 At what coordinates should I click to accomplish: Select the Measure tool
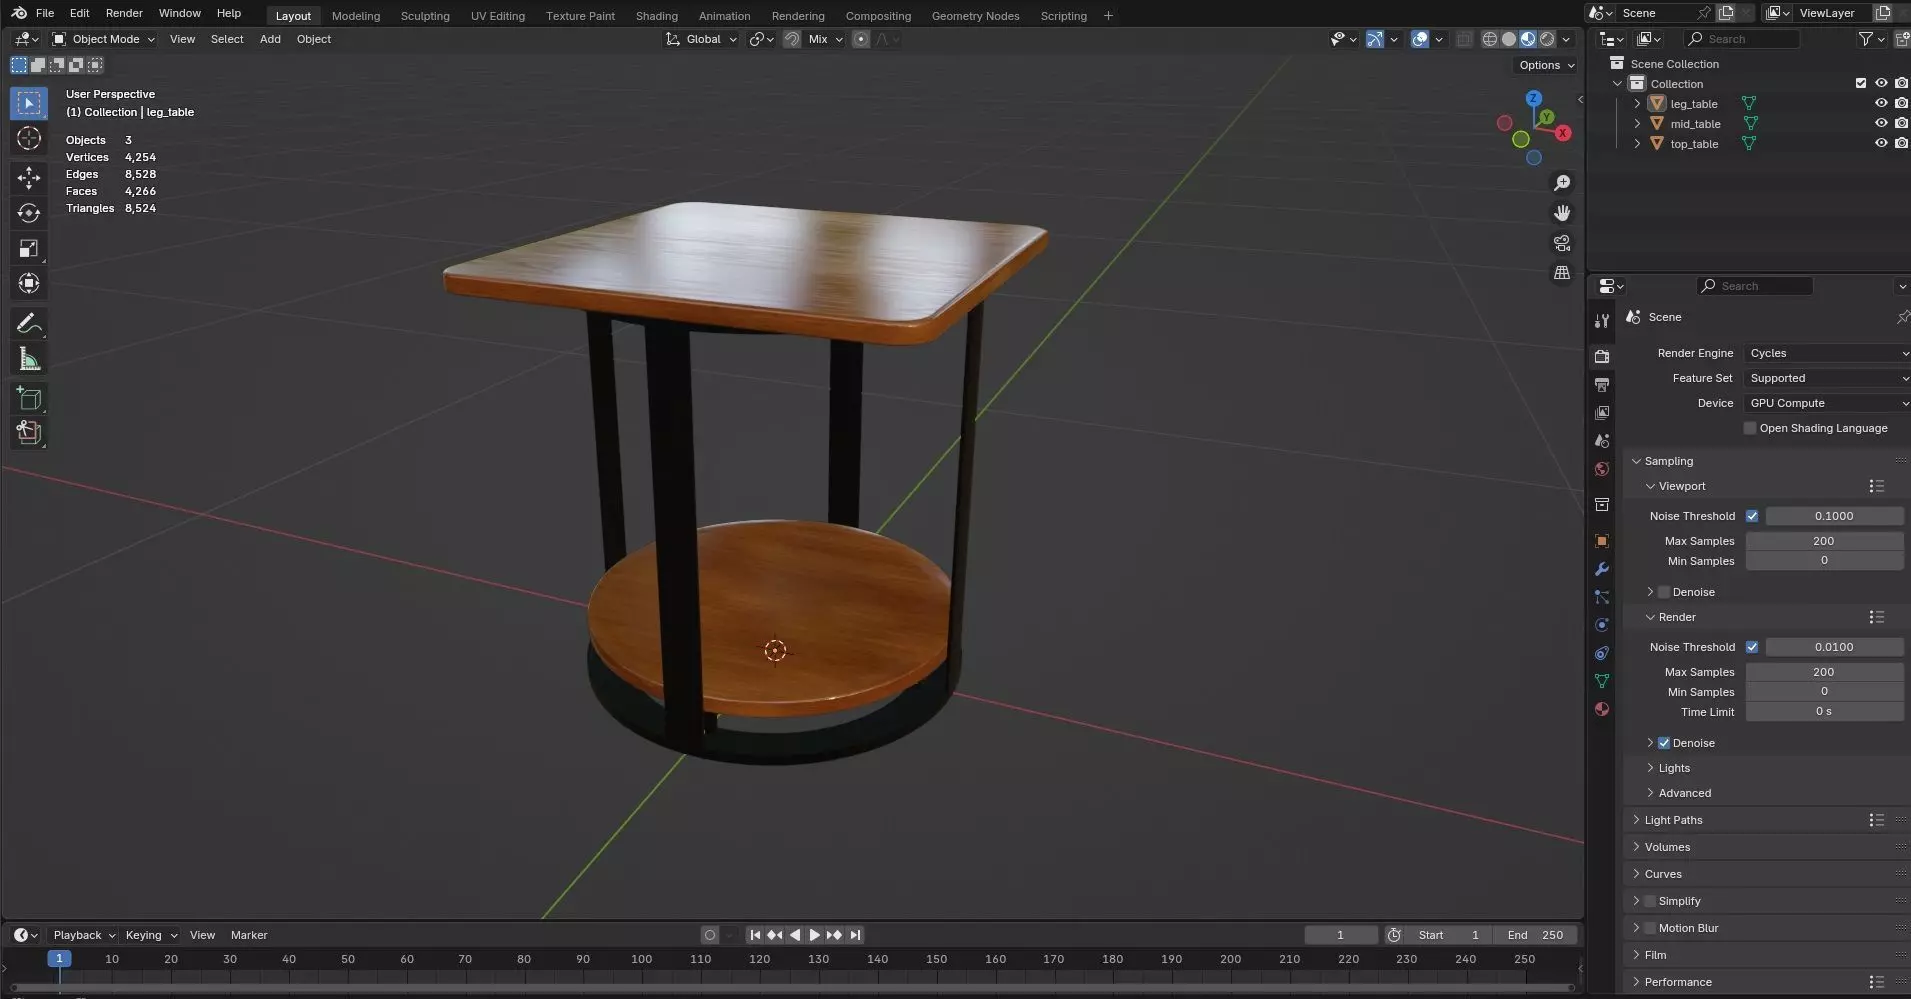[29, 359]
